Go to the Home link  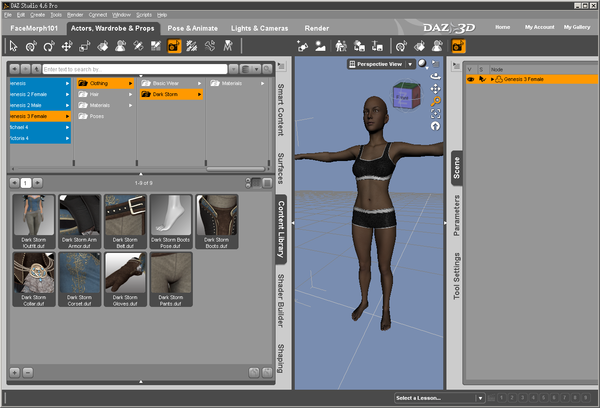[x=502, y=27]
